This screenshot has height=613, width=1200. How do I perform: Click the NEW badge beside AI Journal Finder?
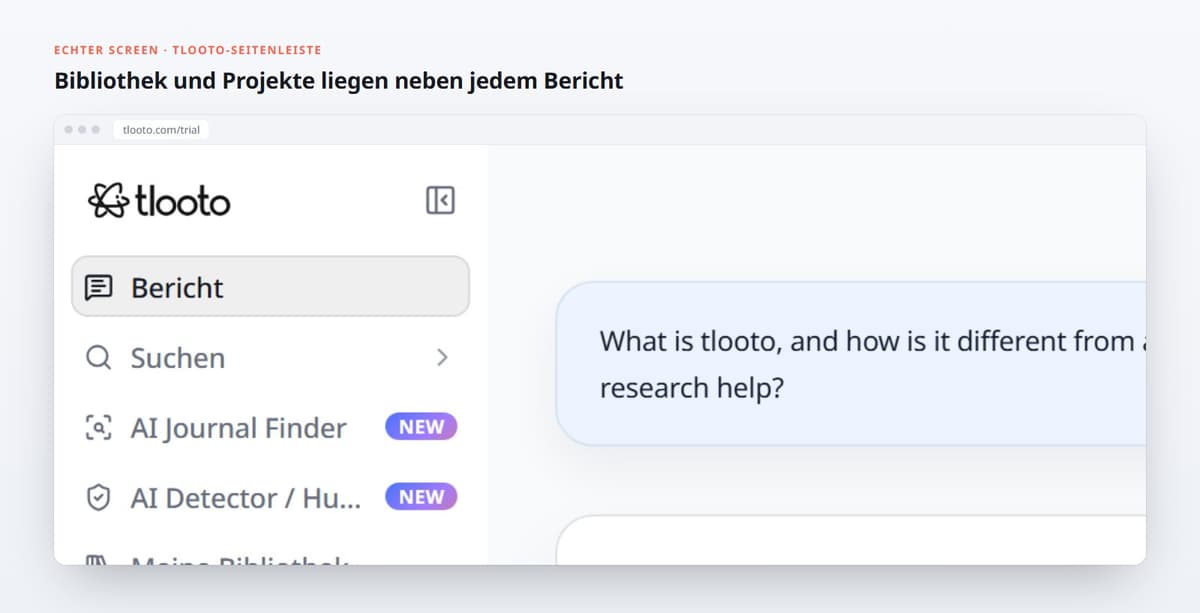[421, 427]
